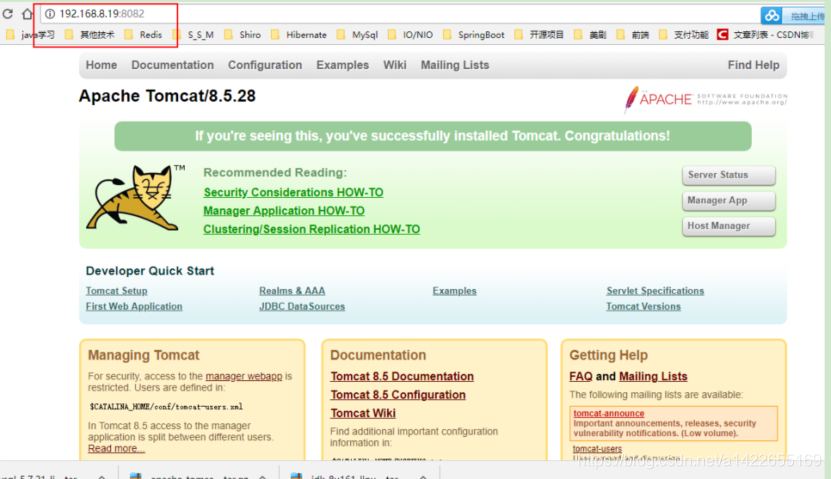Expand options for jdk-8u161 download

coord(423,476)
